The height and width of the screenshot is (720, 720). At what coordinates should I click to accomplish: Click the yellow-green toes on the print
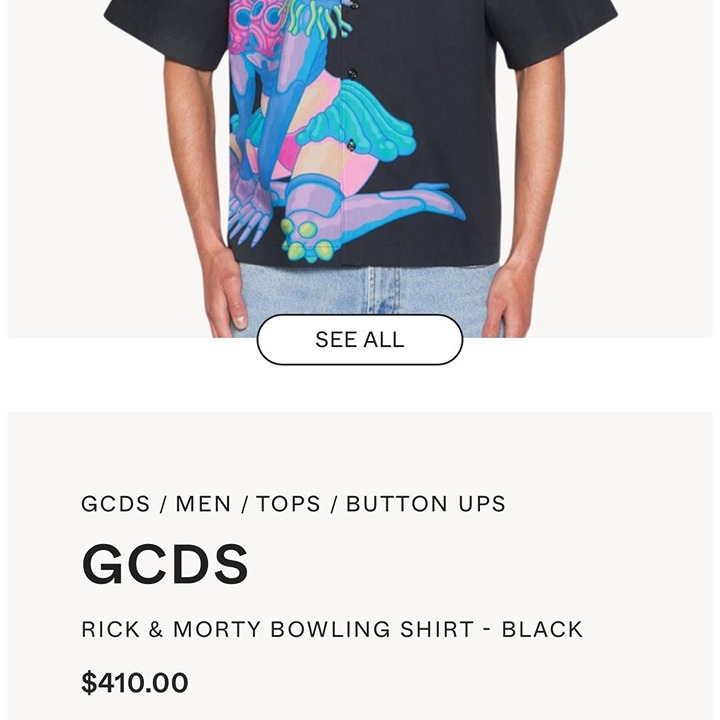[x=305, y=241]
